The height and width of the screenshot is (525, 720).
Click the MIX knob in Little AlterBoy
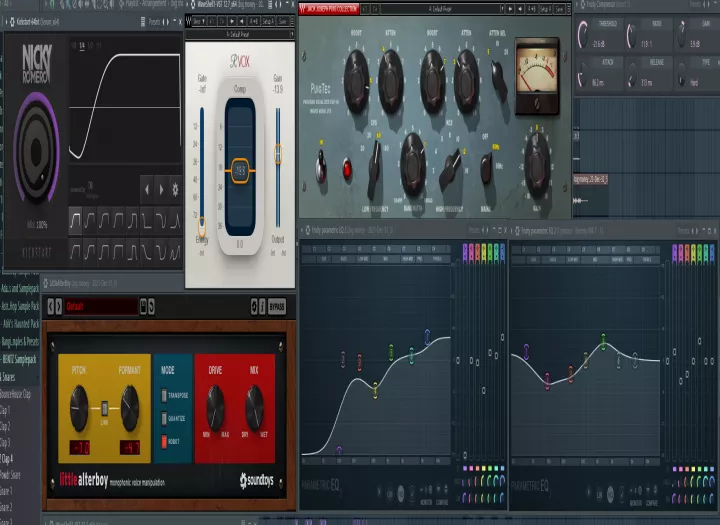(254, 408)
